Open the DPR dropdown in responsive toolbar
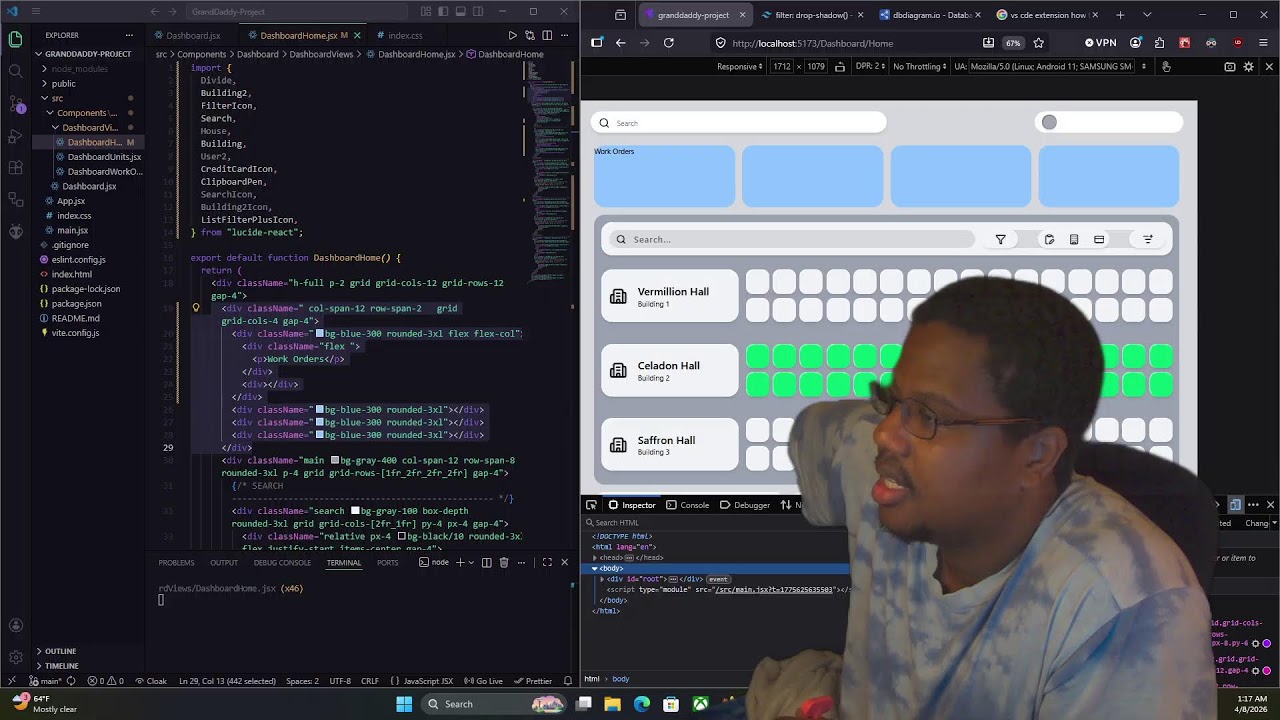Image resolution: width=1280 pixels, height=720 pixels. tap(868, 67)
